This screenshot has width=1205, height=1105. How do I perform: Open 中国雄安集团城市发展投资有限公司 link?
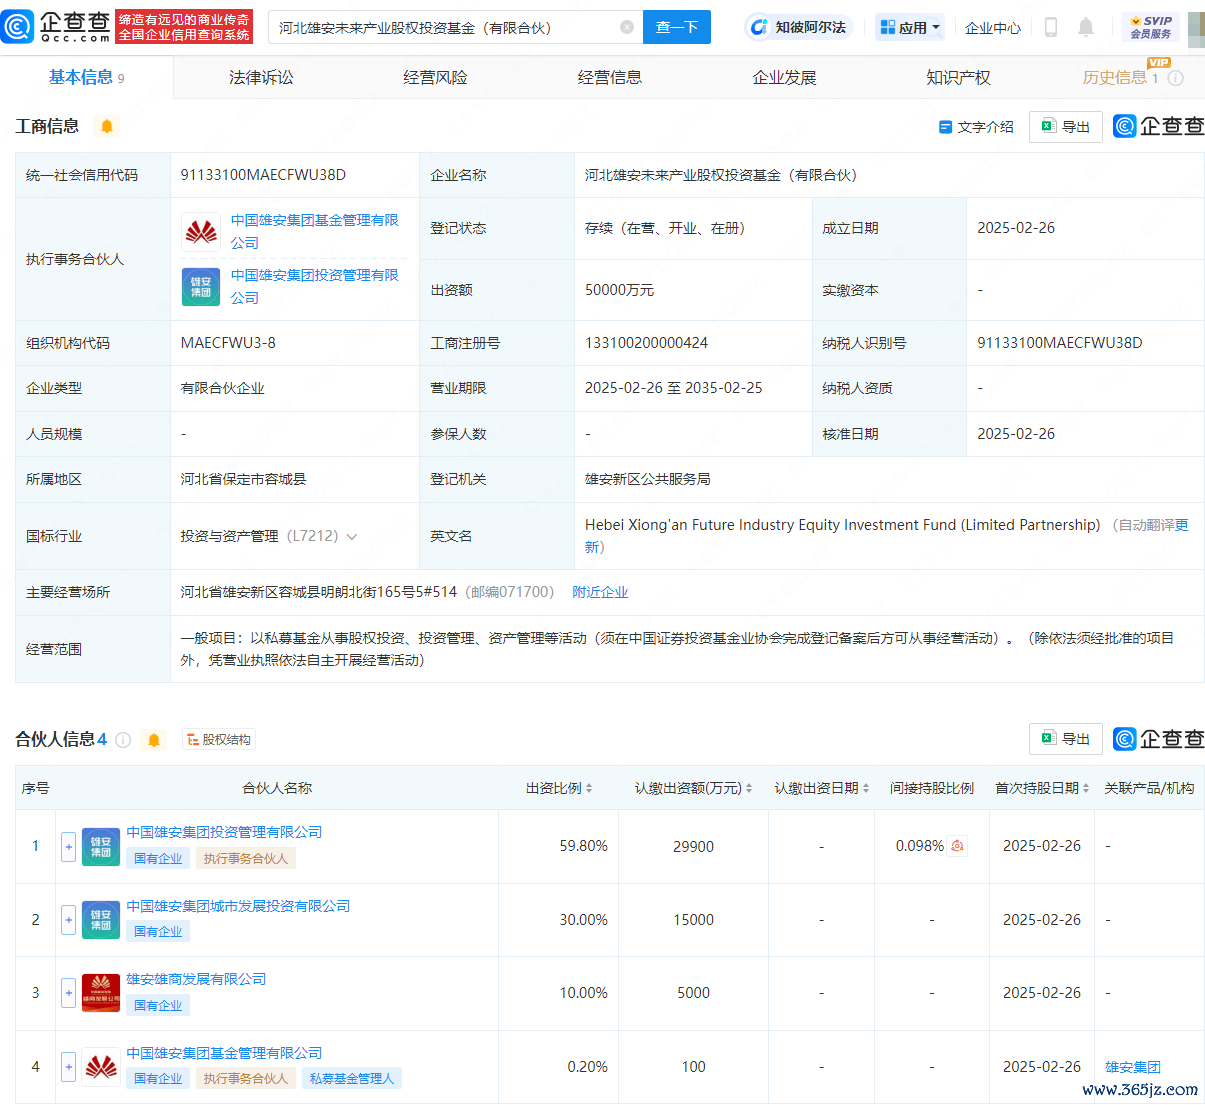238,906
